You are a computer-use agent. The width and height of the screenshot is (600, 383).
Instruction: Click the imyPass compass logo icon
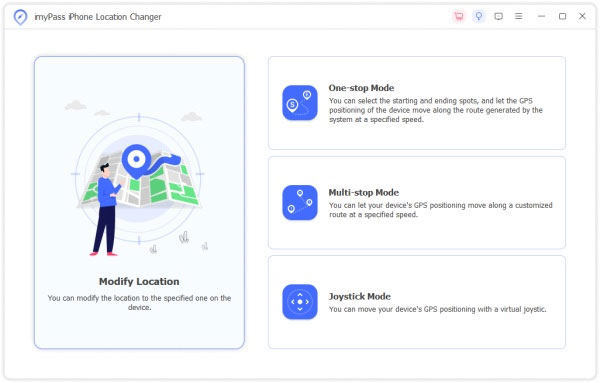(x=20, y=17)
